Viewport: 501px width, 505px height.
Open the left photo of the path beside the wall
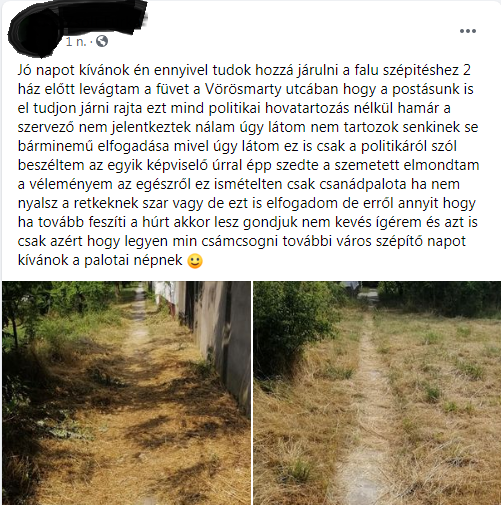coord(126,393)
